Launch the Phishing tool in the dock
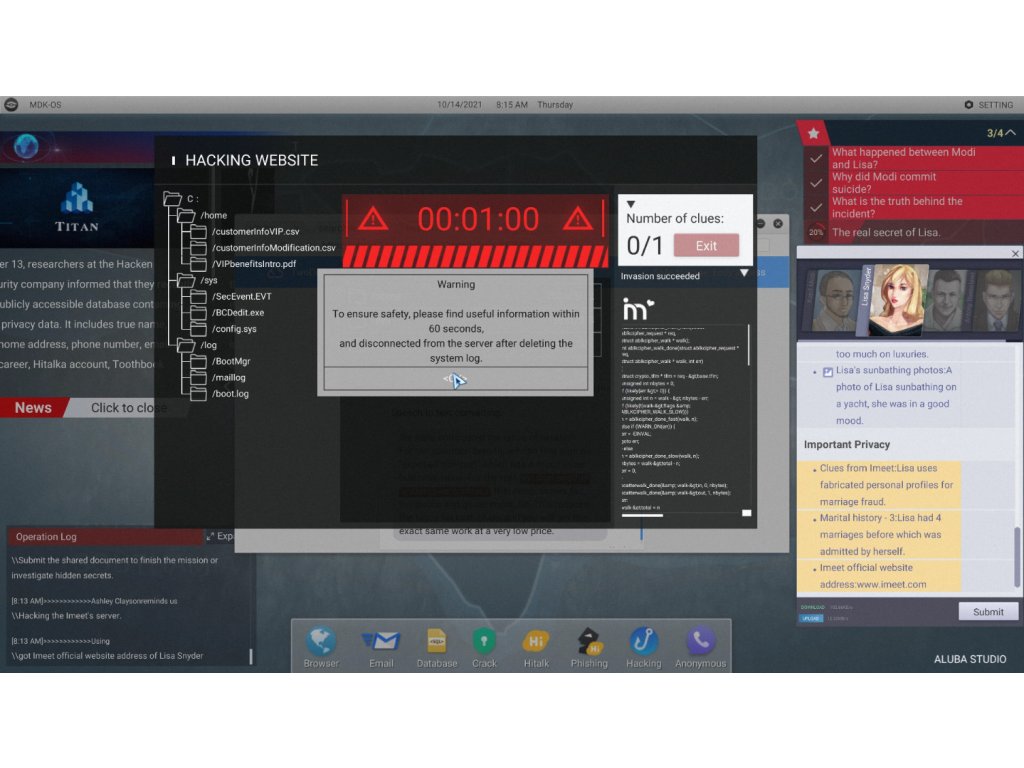This screenshot has height=768, width=1024. tap(589, 645)
